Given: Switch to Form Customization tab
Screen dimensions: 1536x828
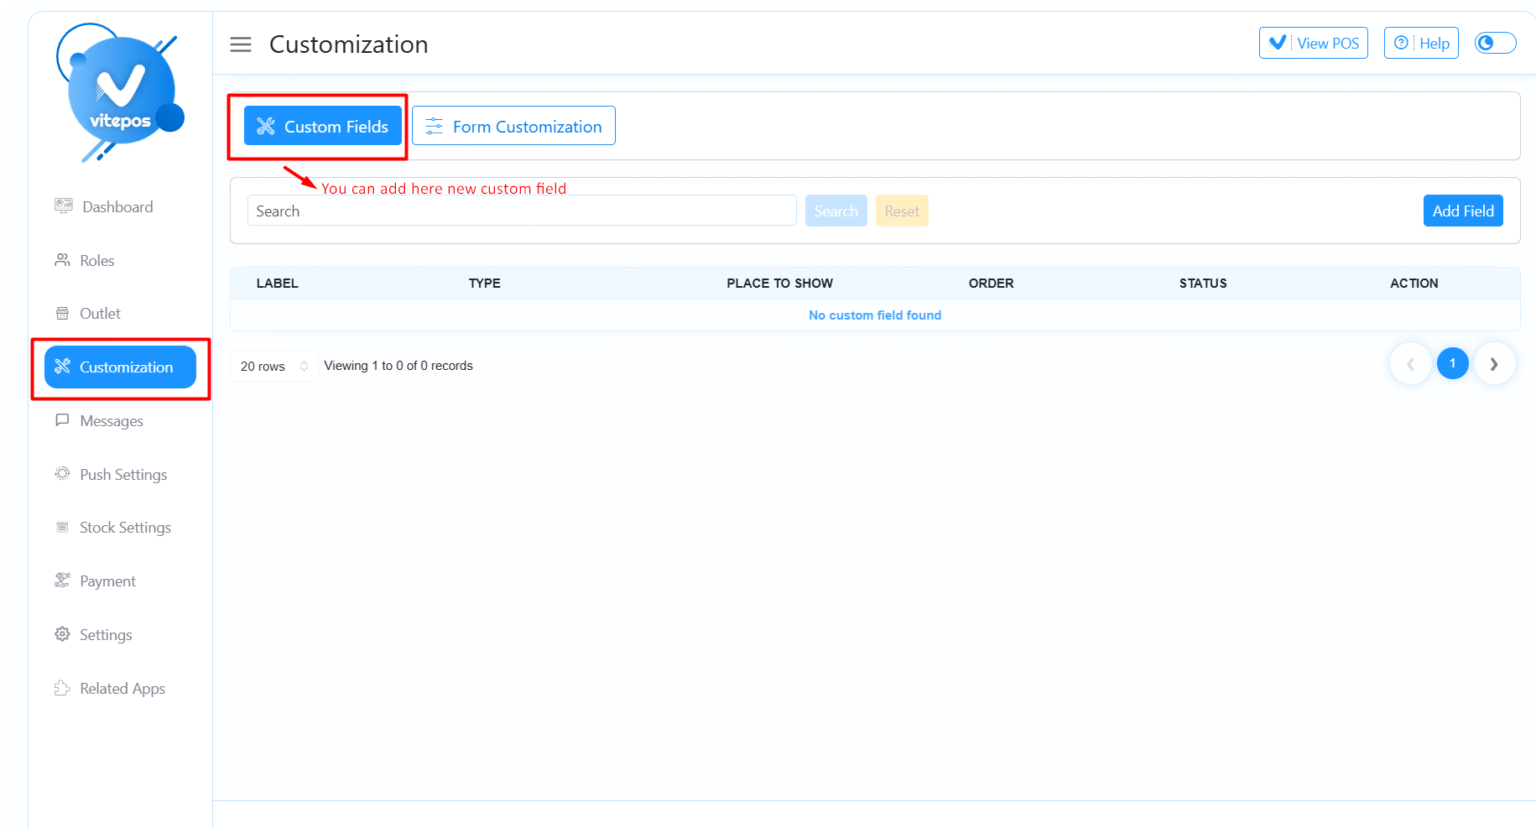Looking at the screenshot, I should click(514, 126).
